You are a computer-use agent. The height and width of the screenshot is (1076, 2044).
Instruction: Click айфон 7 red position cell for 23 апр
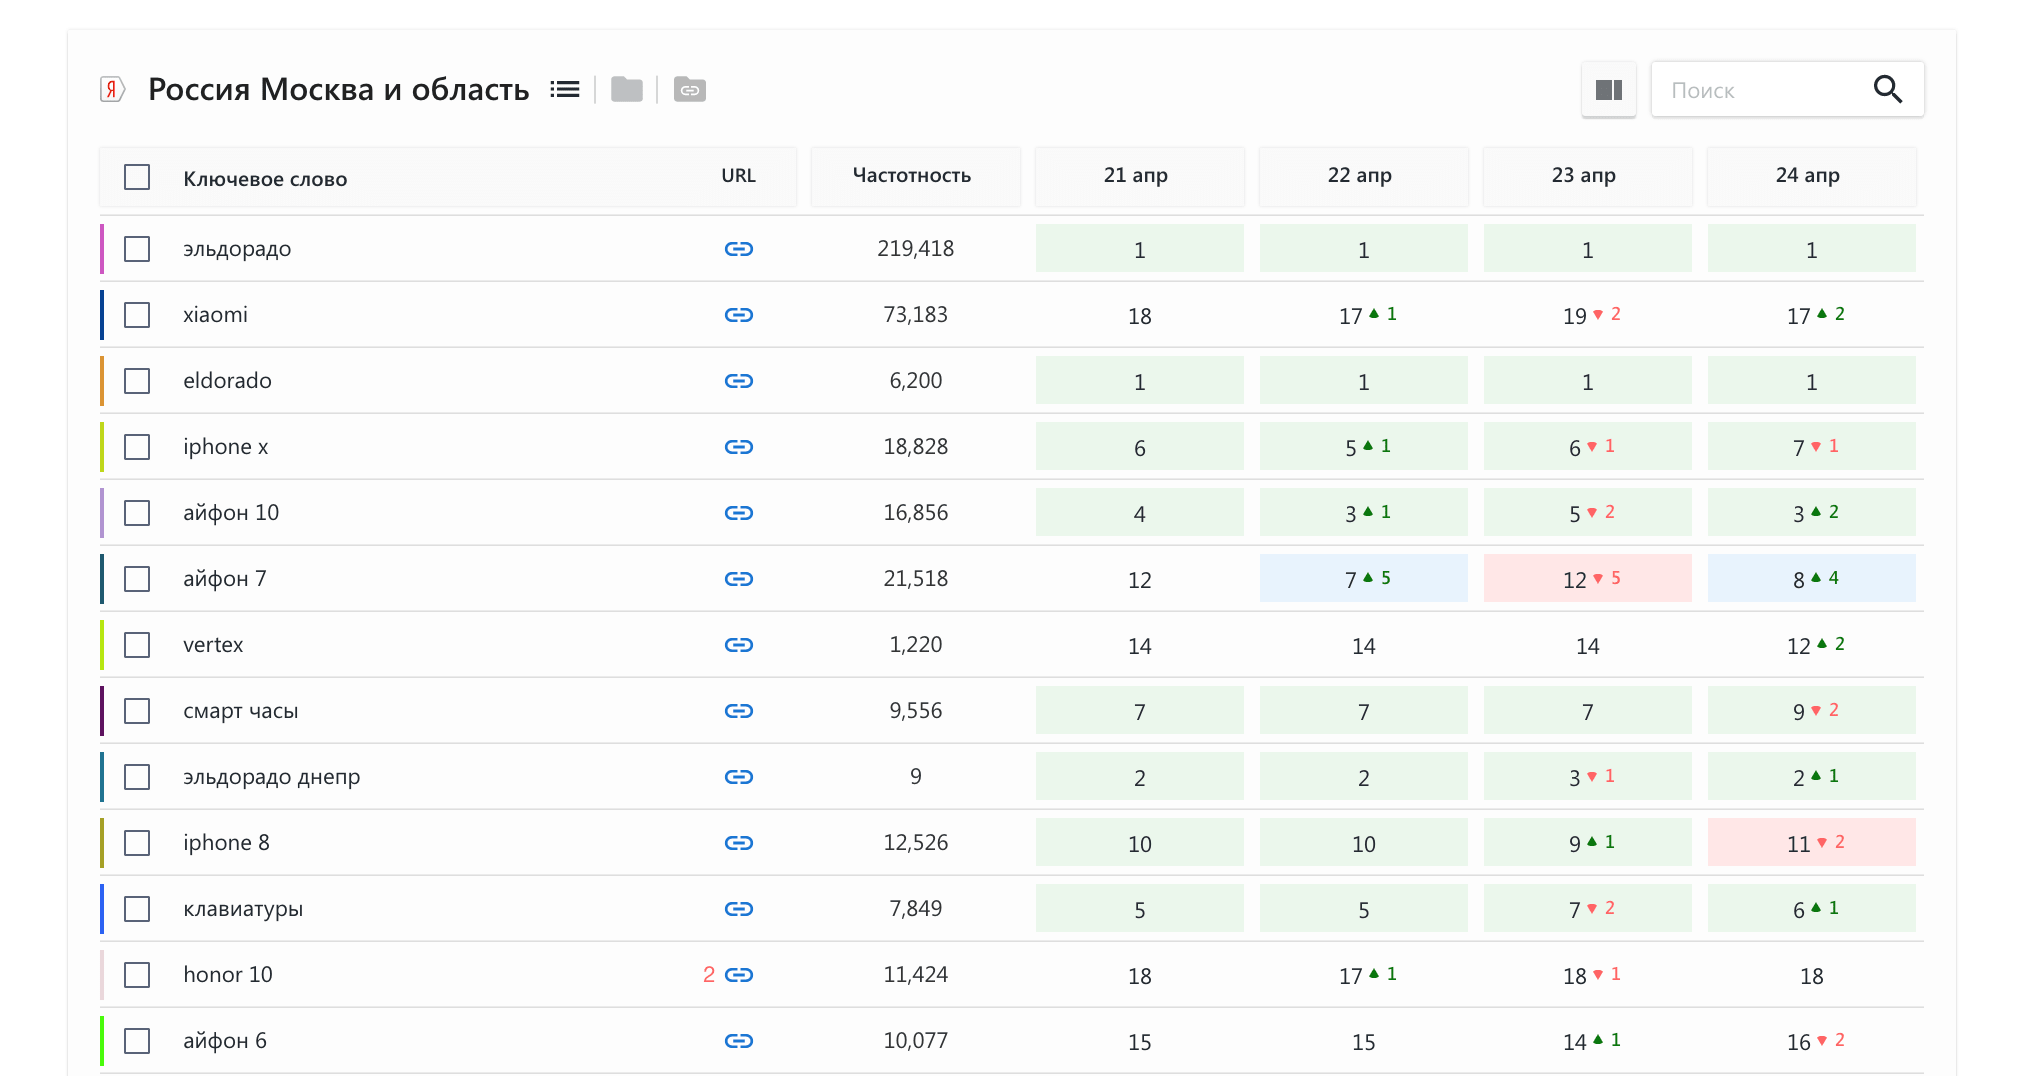click(x=1588, y=579)
